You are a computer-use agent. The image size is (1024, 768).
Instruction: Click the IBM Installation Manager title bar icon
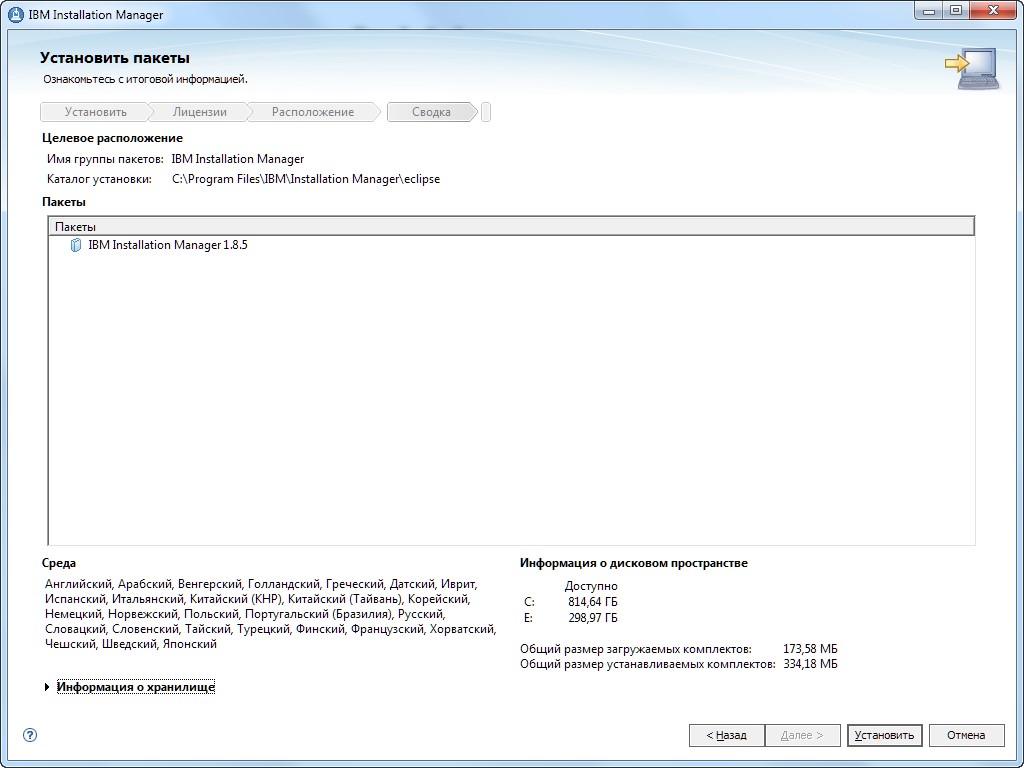click(x=16, y=14)
